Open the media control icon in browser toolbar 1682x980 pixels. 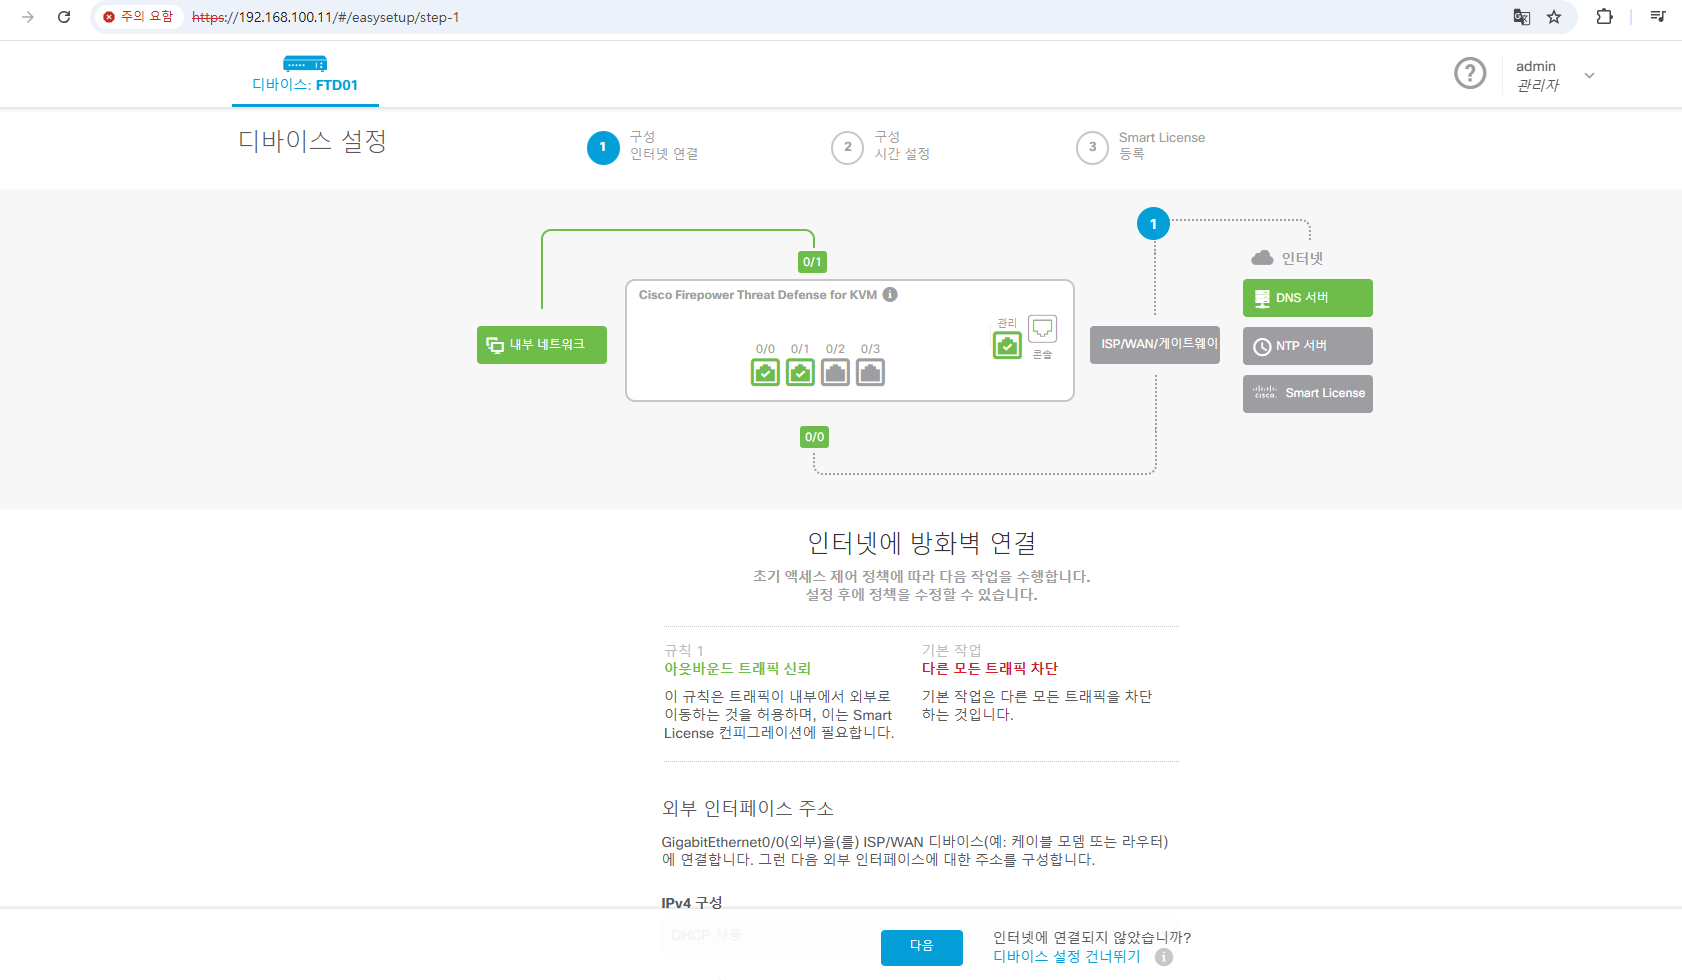pos(1657,17)
